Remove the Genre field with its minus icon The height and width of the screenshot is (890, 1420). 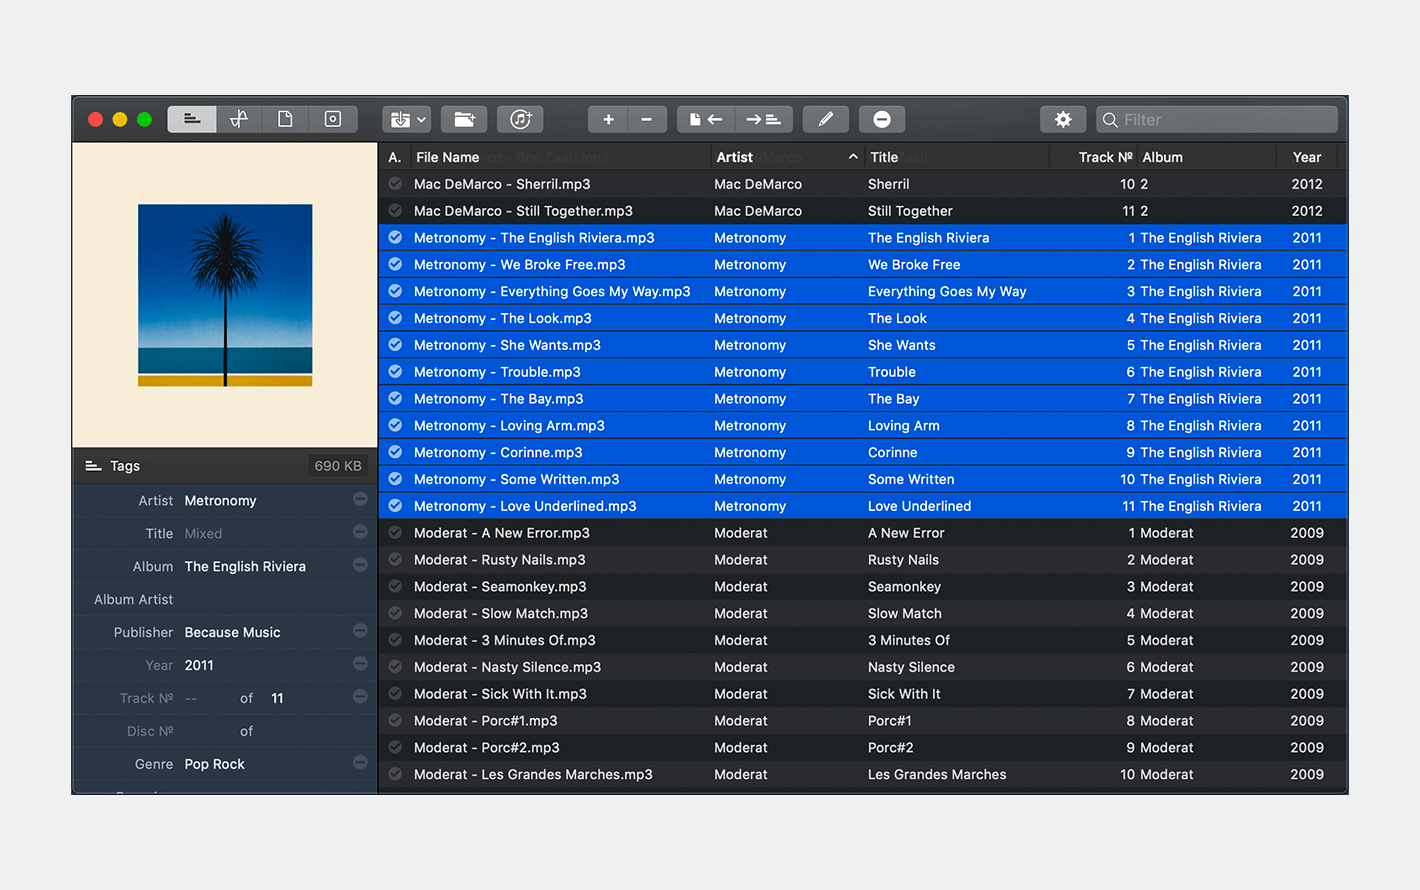360,763
